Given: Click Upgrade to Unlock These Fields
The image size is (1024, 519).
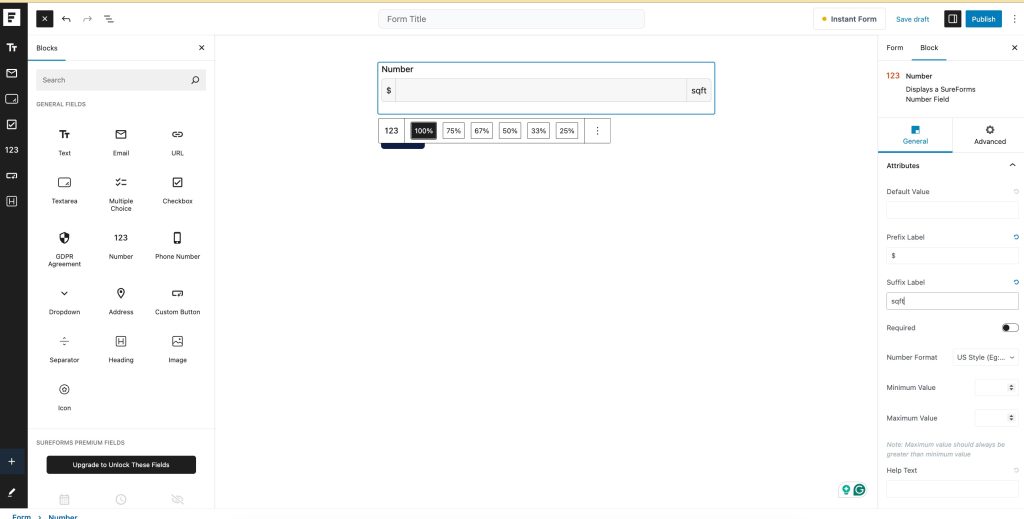Looking at the screenshot, I should (121, 465).
